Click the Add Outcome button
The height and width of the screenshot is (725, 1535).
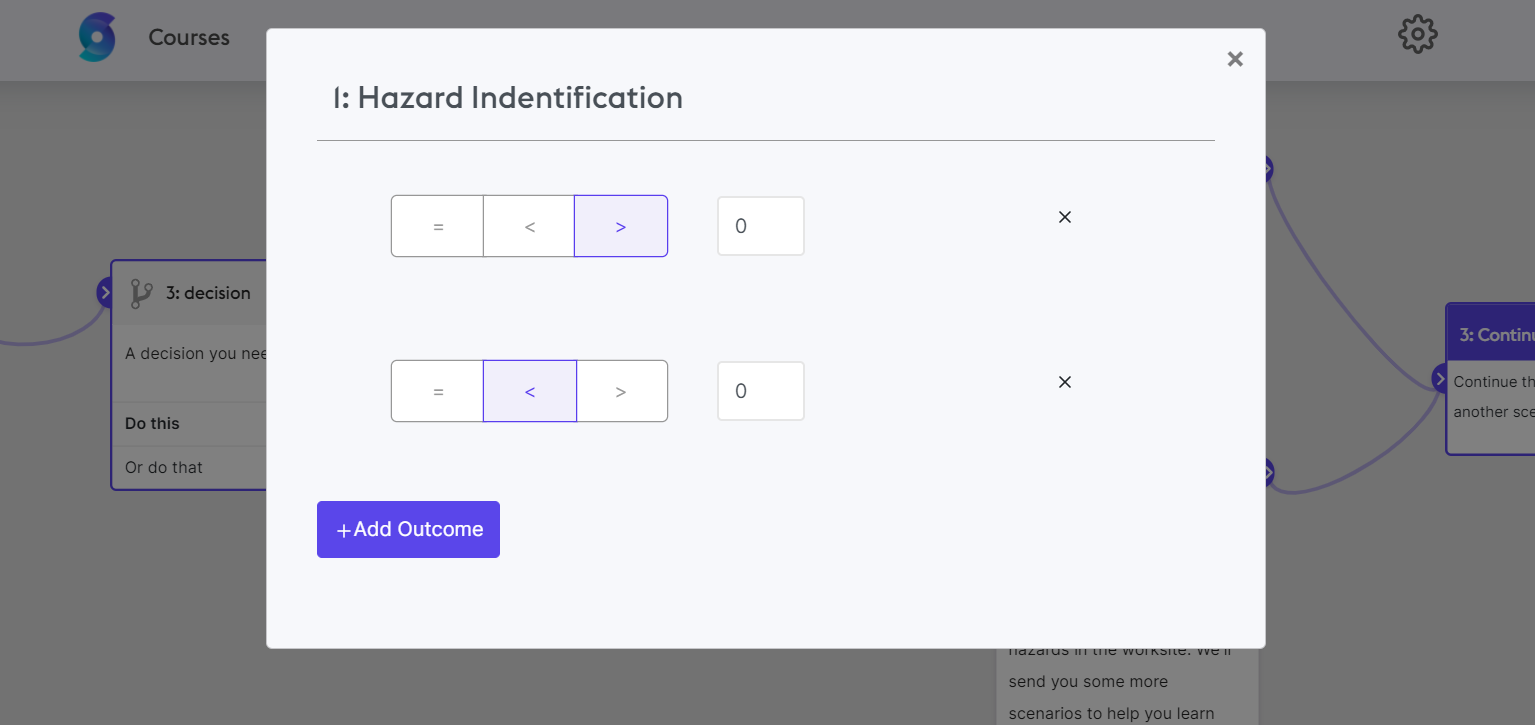[408, 529]
